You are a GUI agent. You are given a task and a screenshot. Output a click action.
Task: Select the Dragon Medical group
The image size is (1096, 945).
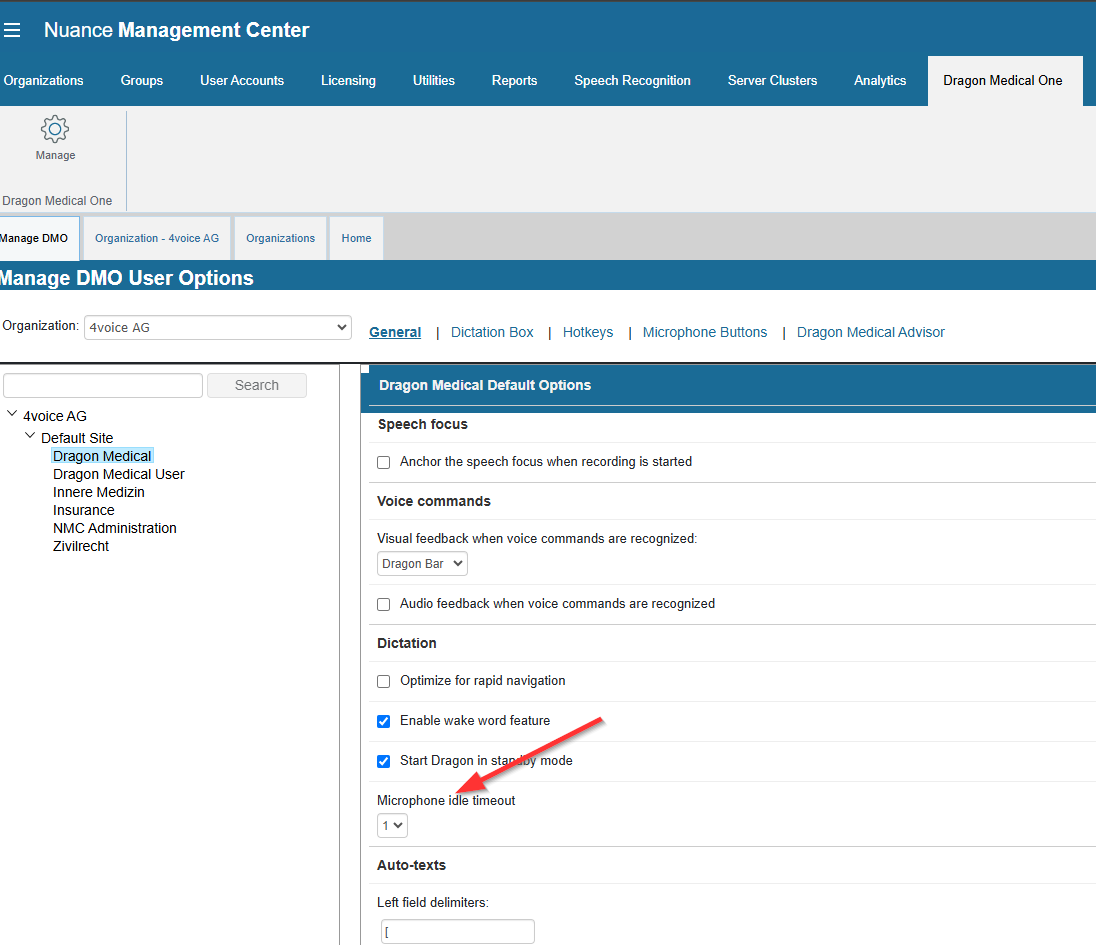coord(102,456)
